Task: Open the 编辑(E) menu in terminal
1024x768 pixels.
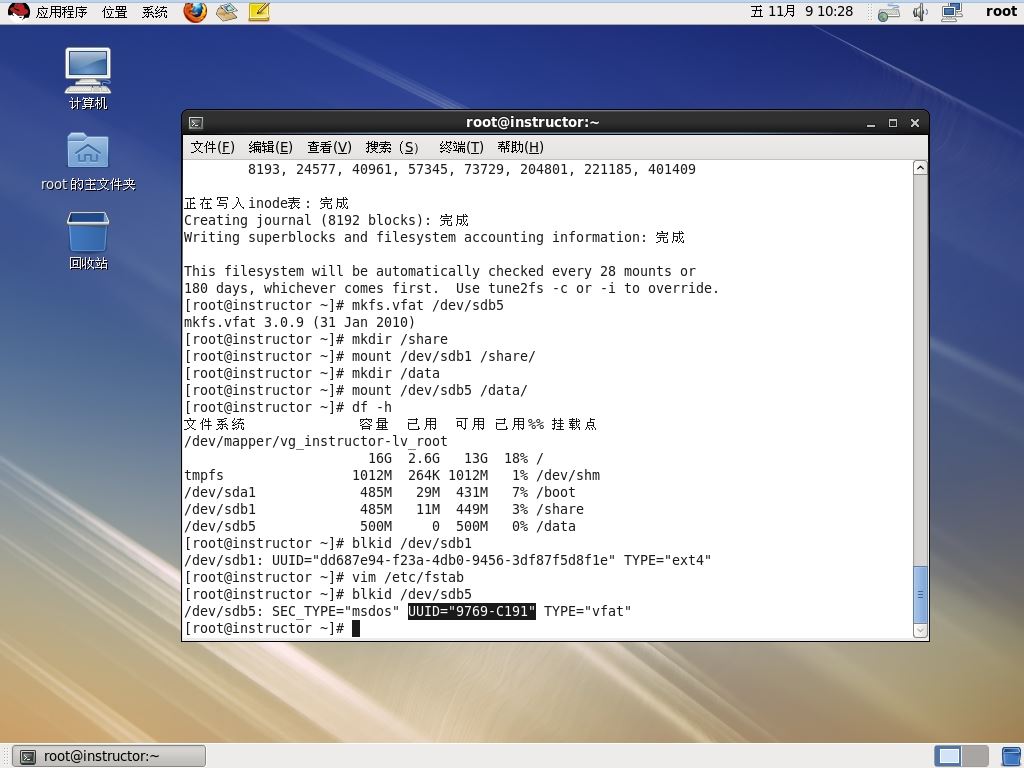Action: [270, 147]
